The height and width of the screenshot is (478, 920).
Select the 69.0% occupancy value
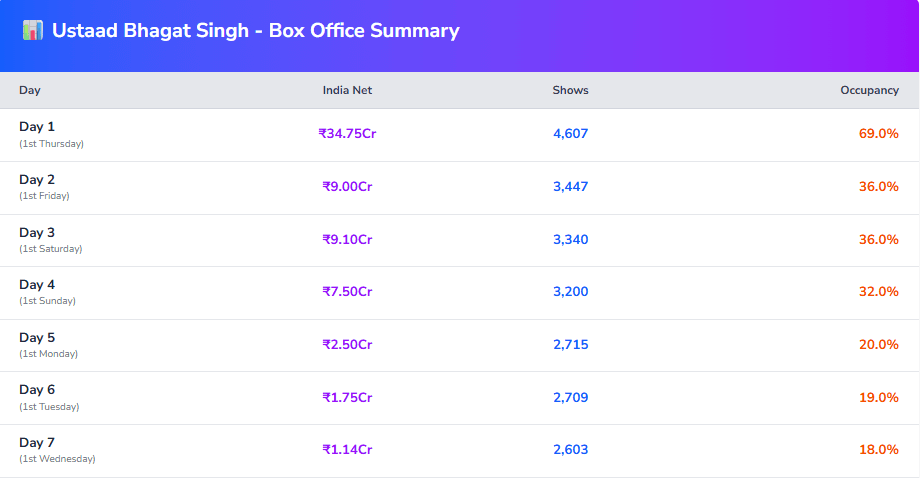point(878,134)
